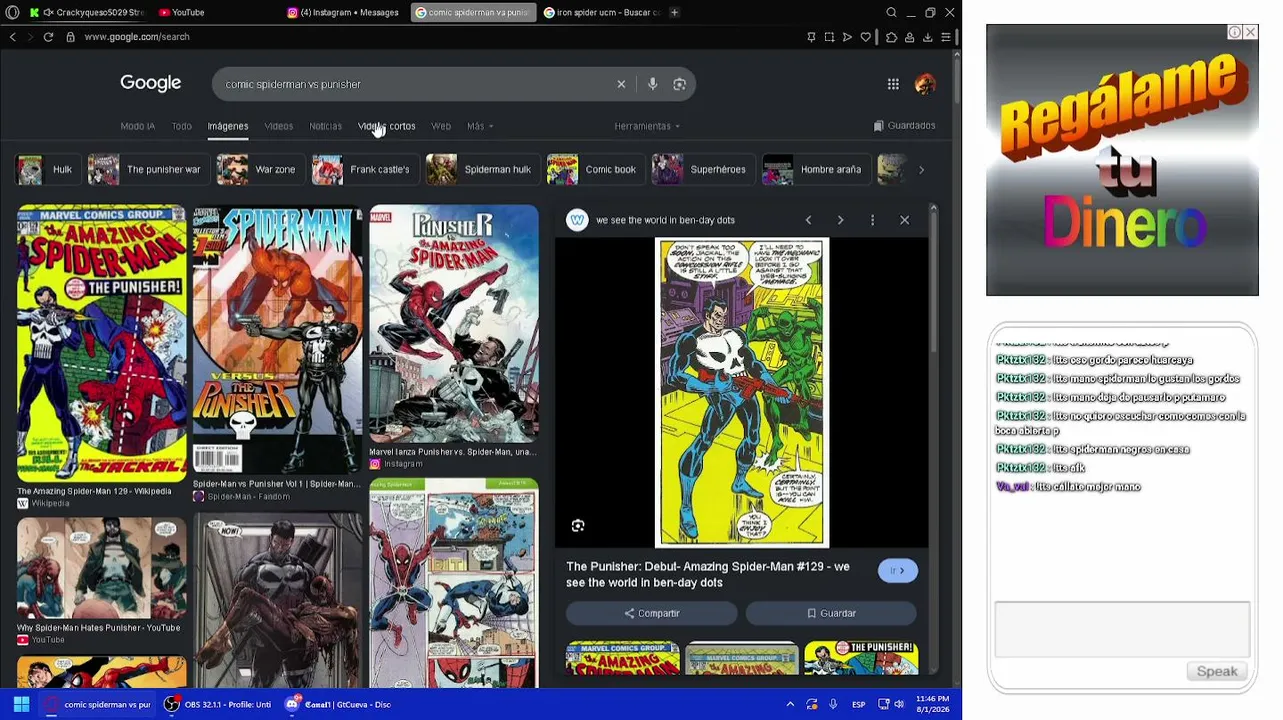The width and height of the screenshot is (1283, 720).
Task: Open more options in image preview panel
Action: click(x=872, y=220)
